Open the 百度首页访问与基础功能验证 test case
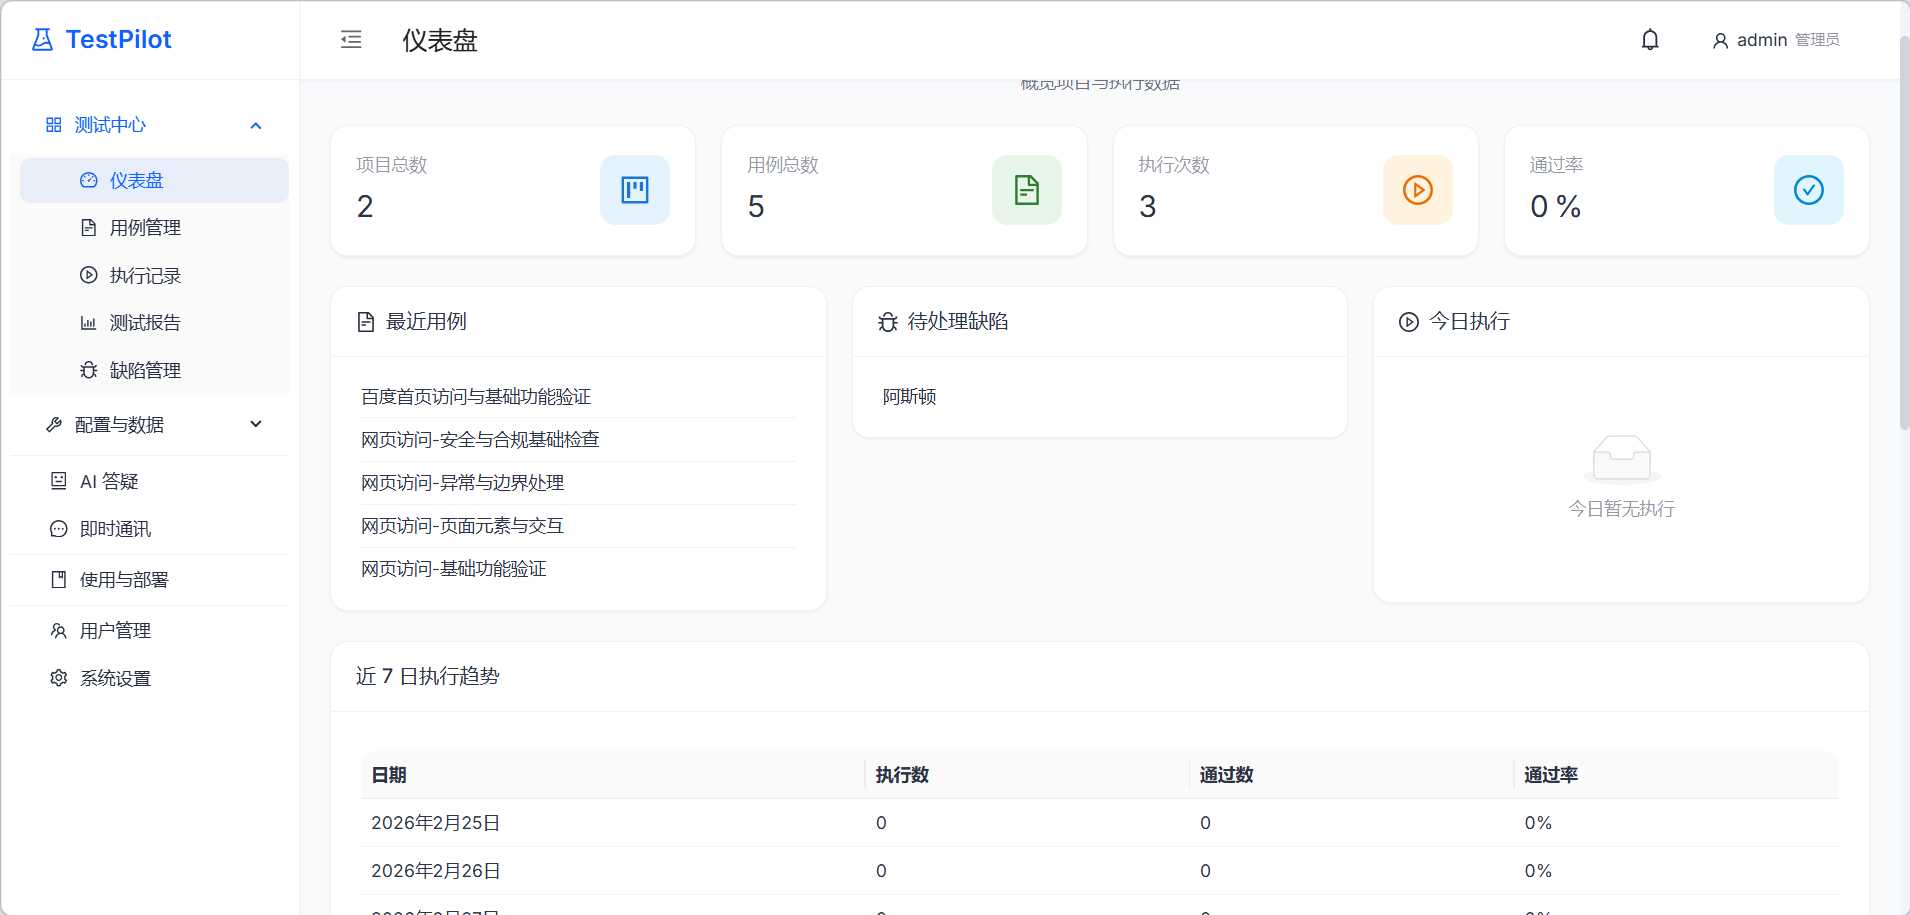 point(476,397)
